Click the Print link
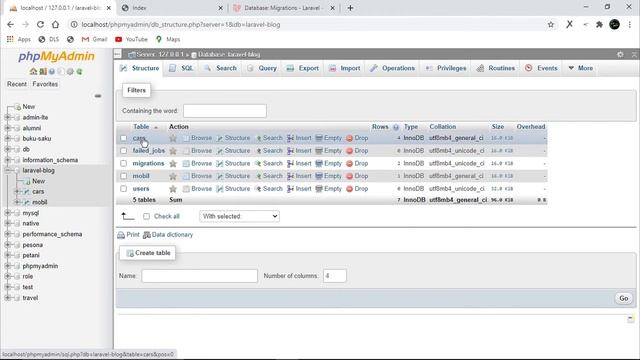The height and width of the screenshot is (360, 640). pos(129,235)
